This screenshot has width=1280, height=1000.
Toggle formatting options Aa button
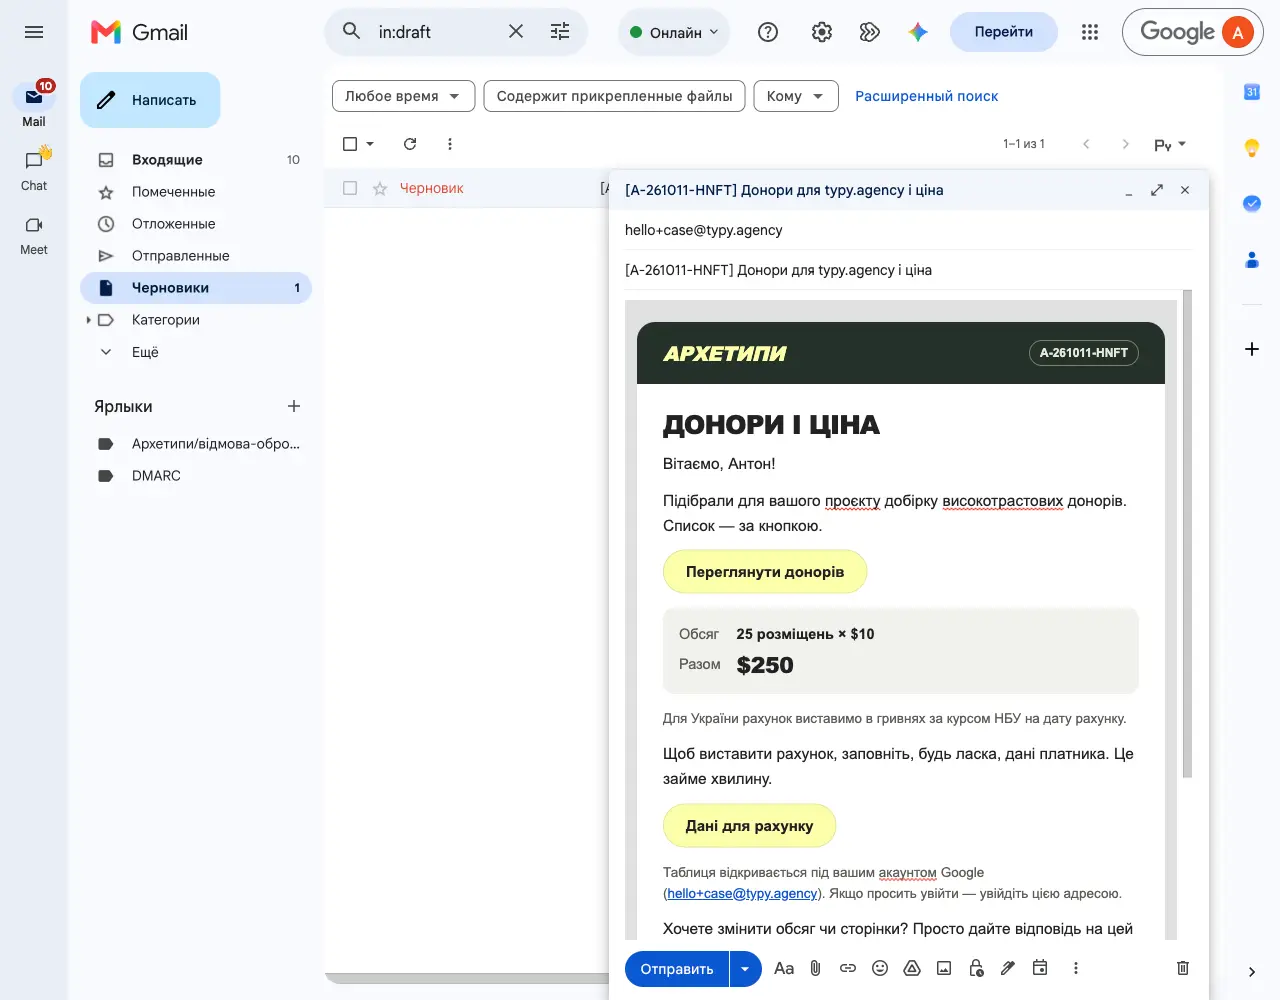tap(784, 968)
